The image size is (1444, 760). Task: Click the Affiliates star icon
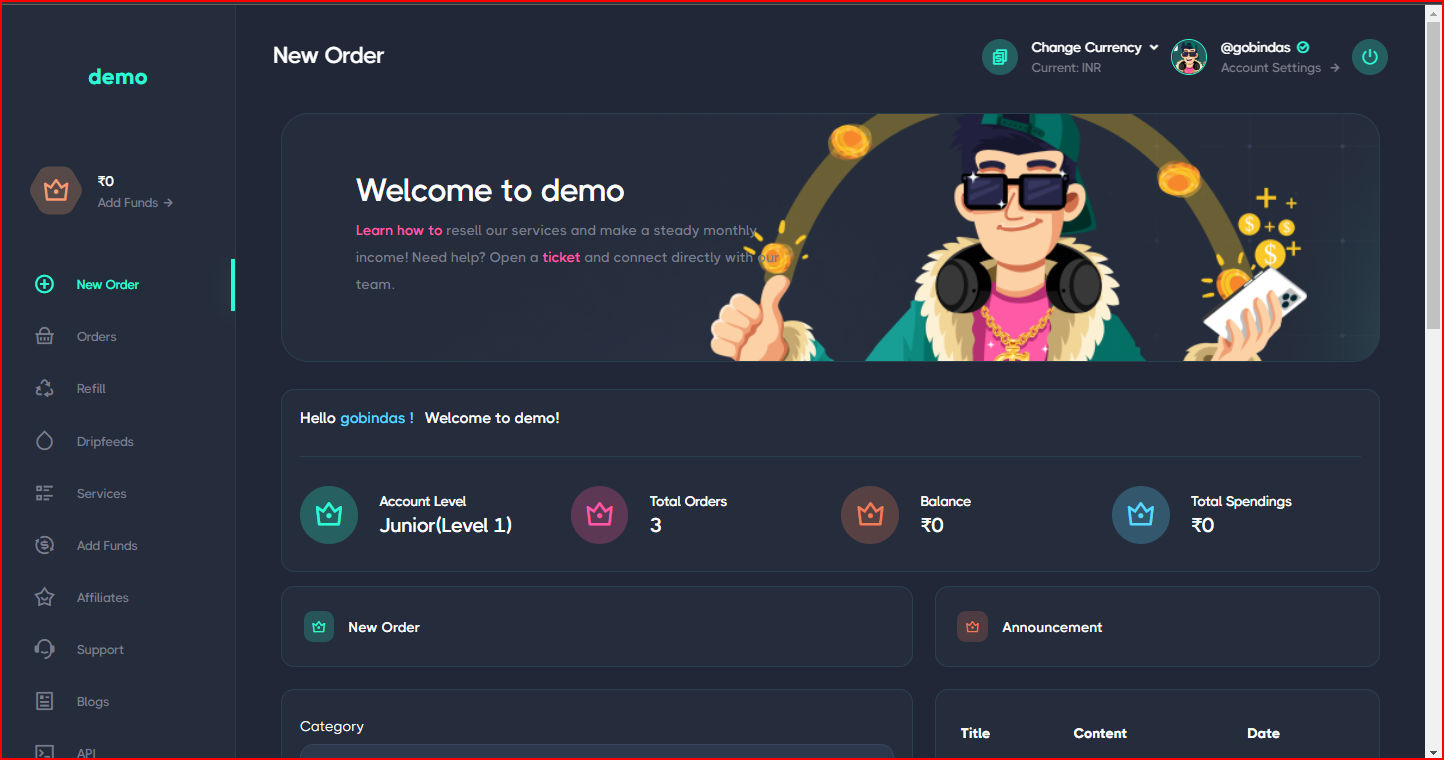click(44, 598)
